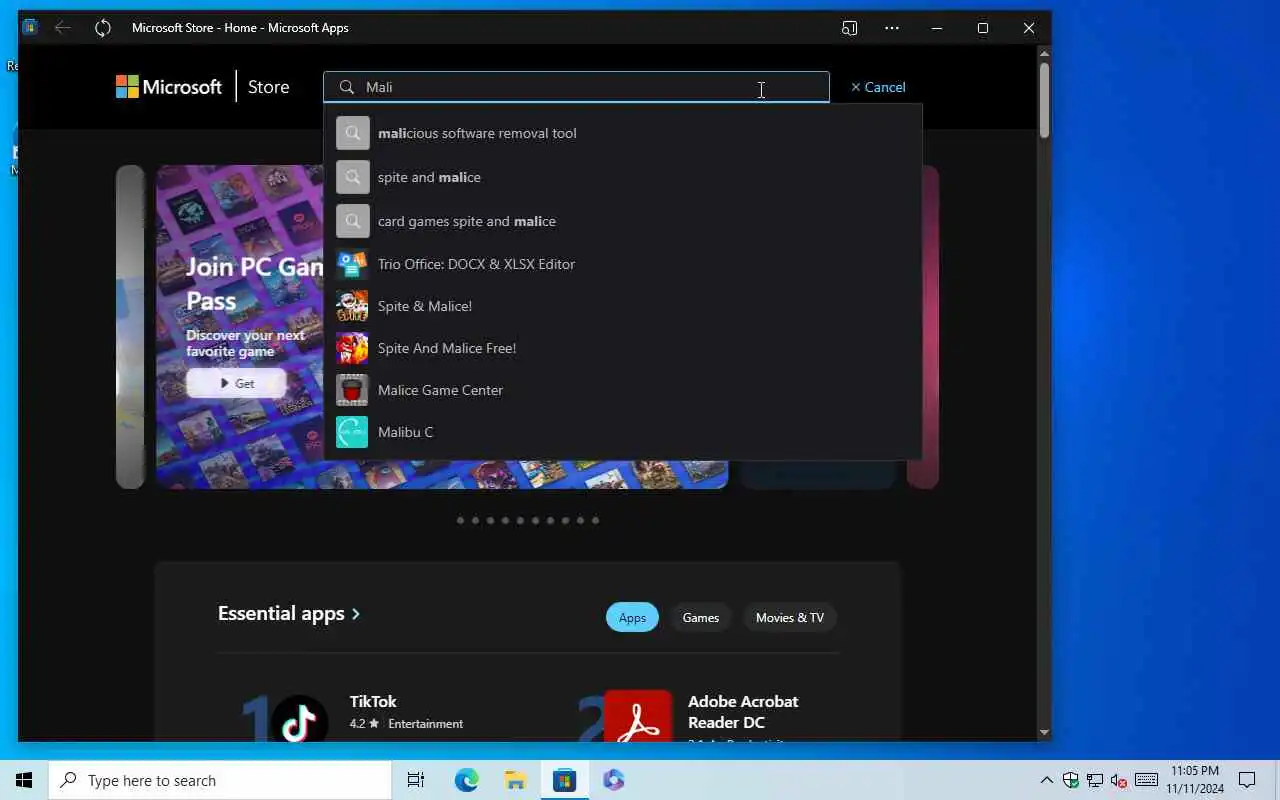The width and height of the screenshot is (1280, 800).
Task: Expand Essential apps section chevron
Action: (355, 614)
